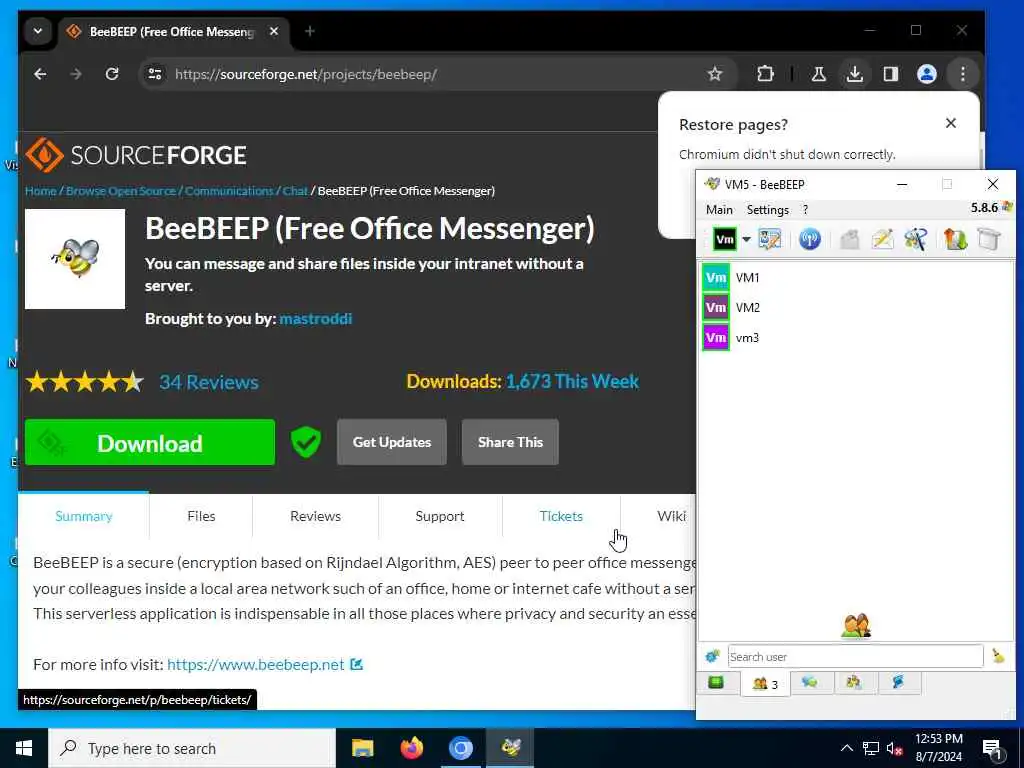Switch to the users tab showing 3
1024x768 pixels.
coord(765,684)
